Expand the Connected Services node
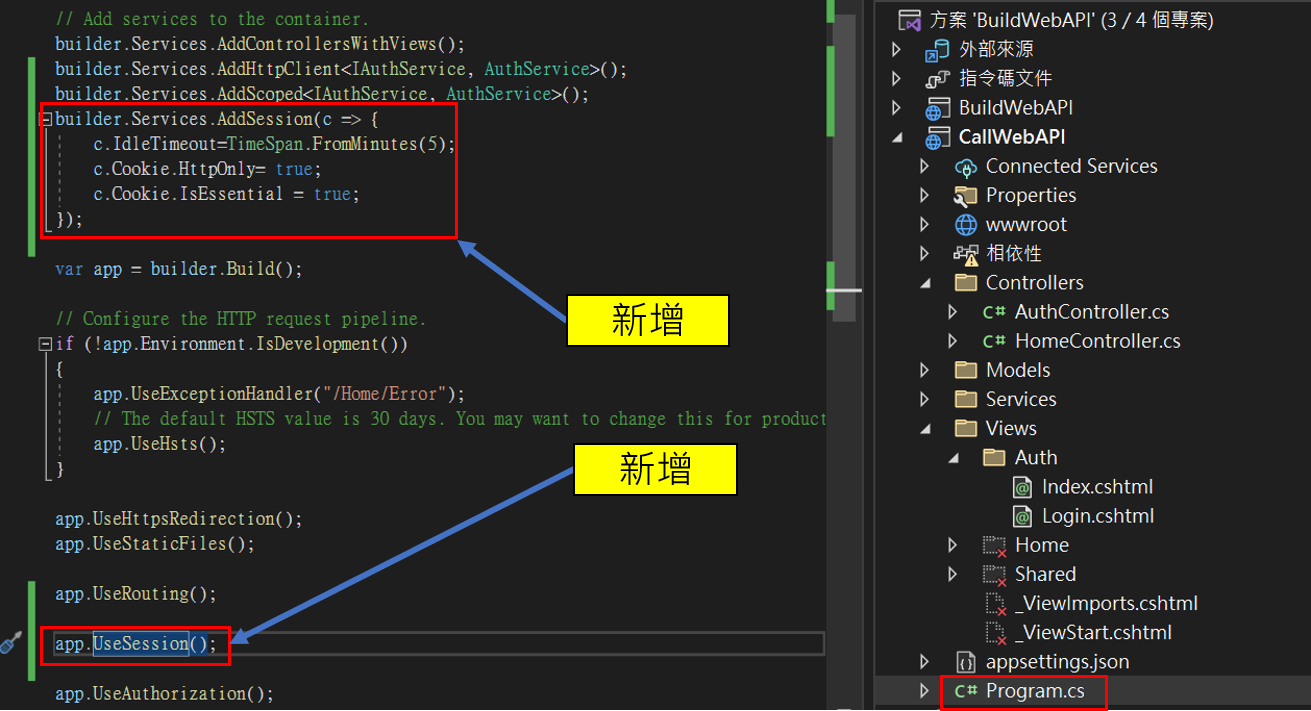1311x711 pixels. (x=925, y=166)
